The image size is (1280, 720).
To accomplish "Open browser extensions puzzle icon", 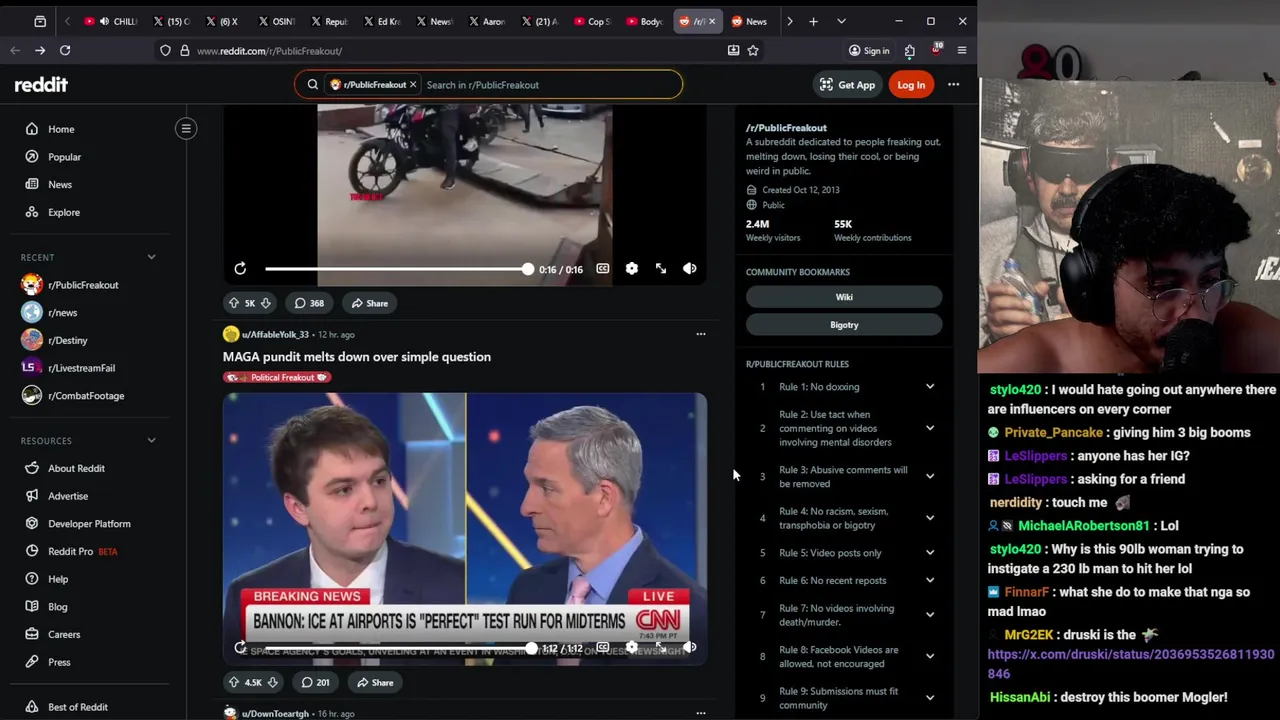I will 909,50.
